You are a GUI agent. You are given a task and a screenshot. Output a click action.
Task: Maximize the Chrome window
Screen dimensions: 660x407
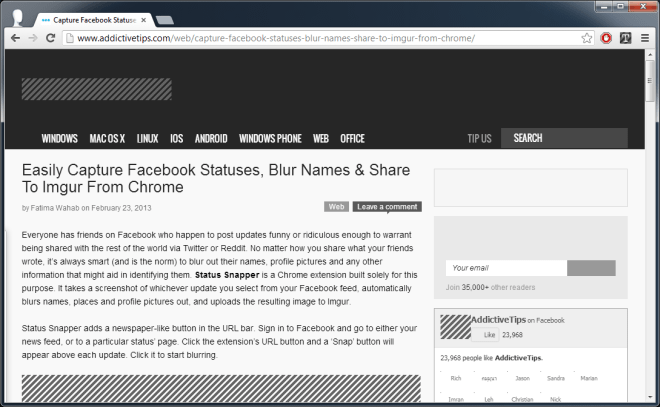pos(621,7)
